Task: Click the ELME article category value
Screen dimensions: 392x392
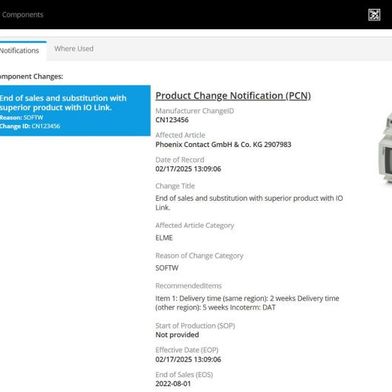Action: (x=164, y=238)
